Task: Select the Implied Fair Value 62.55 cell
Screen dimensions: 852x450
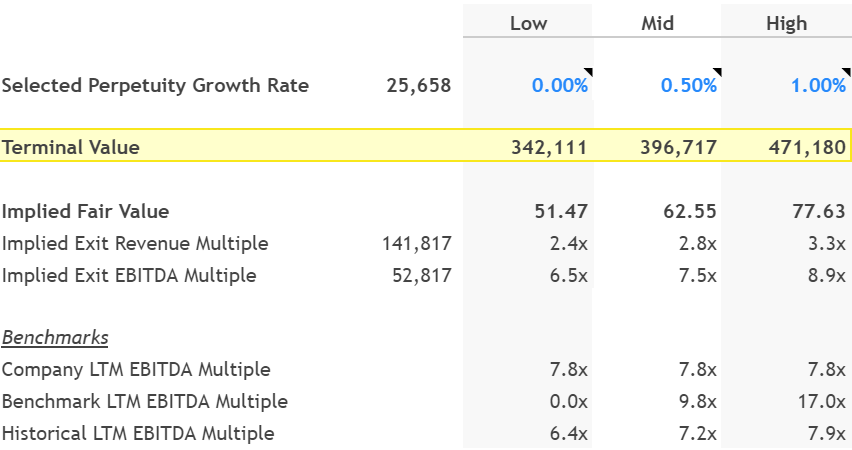Action: (657, 211)
